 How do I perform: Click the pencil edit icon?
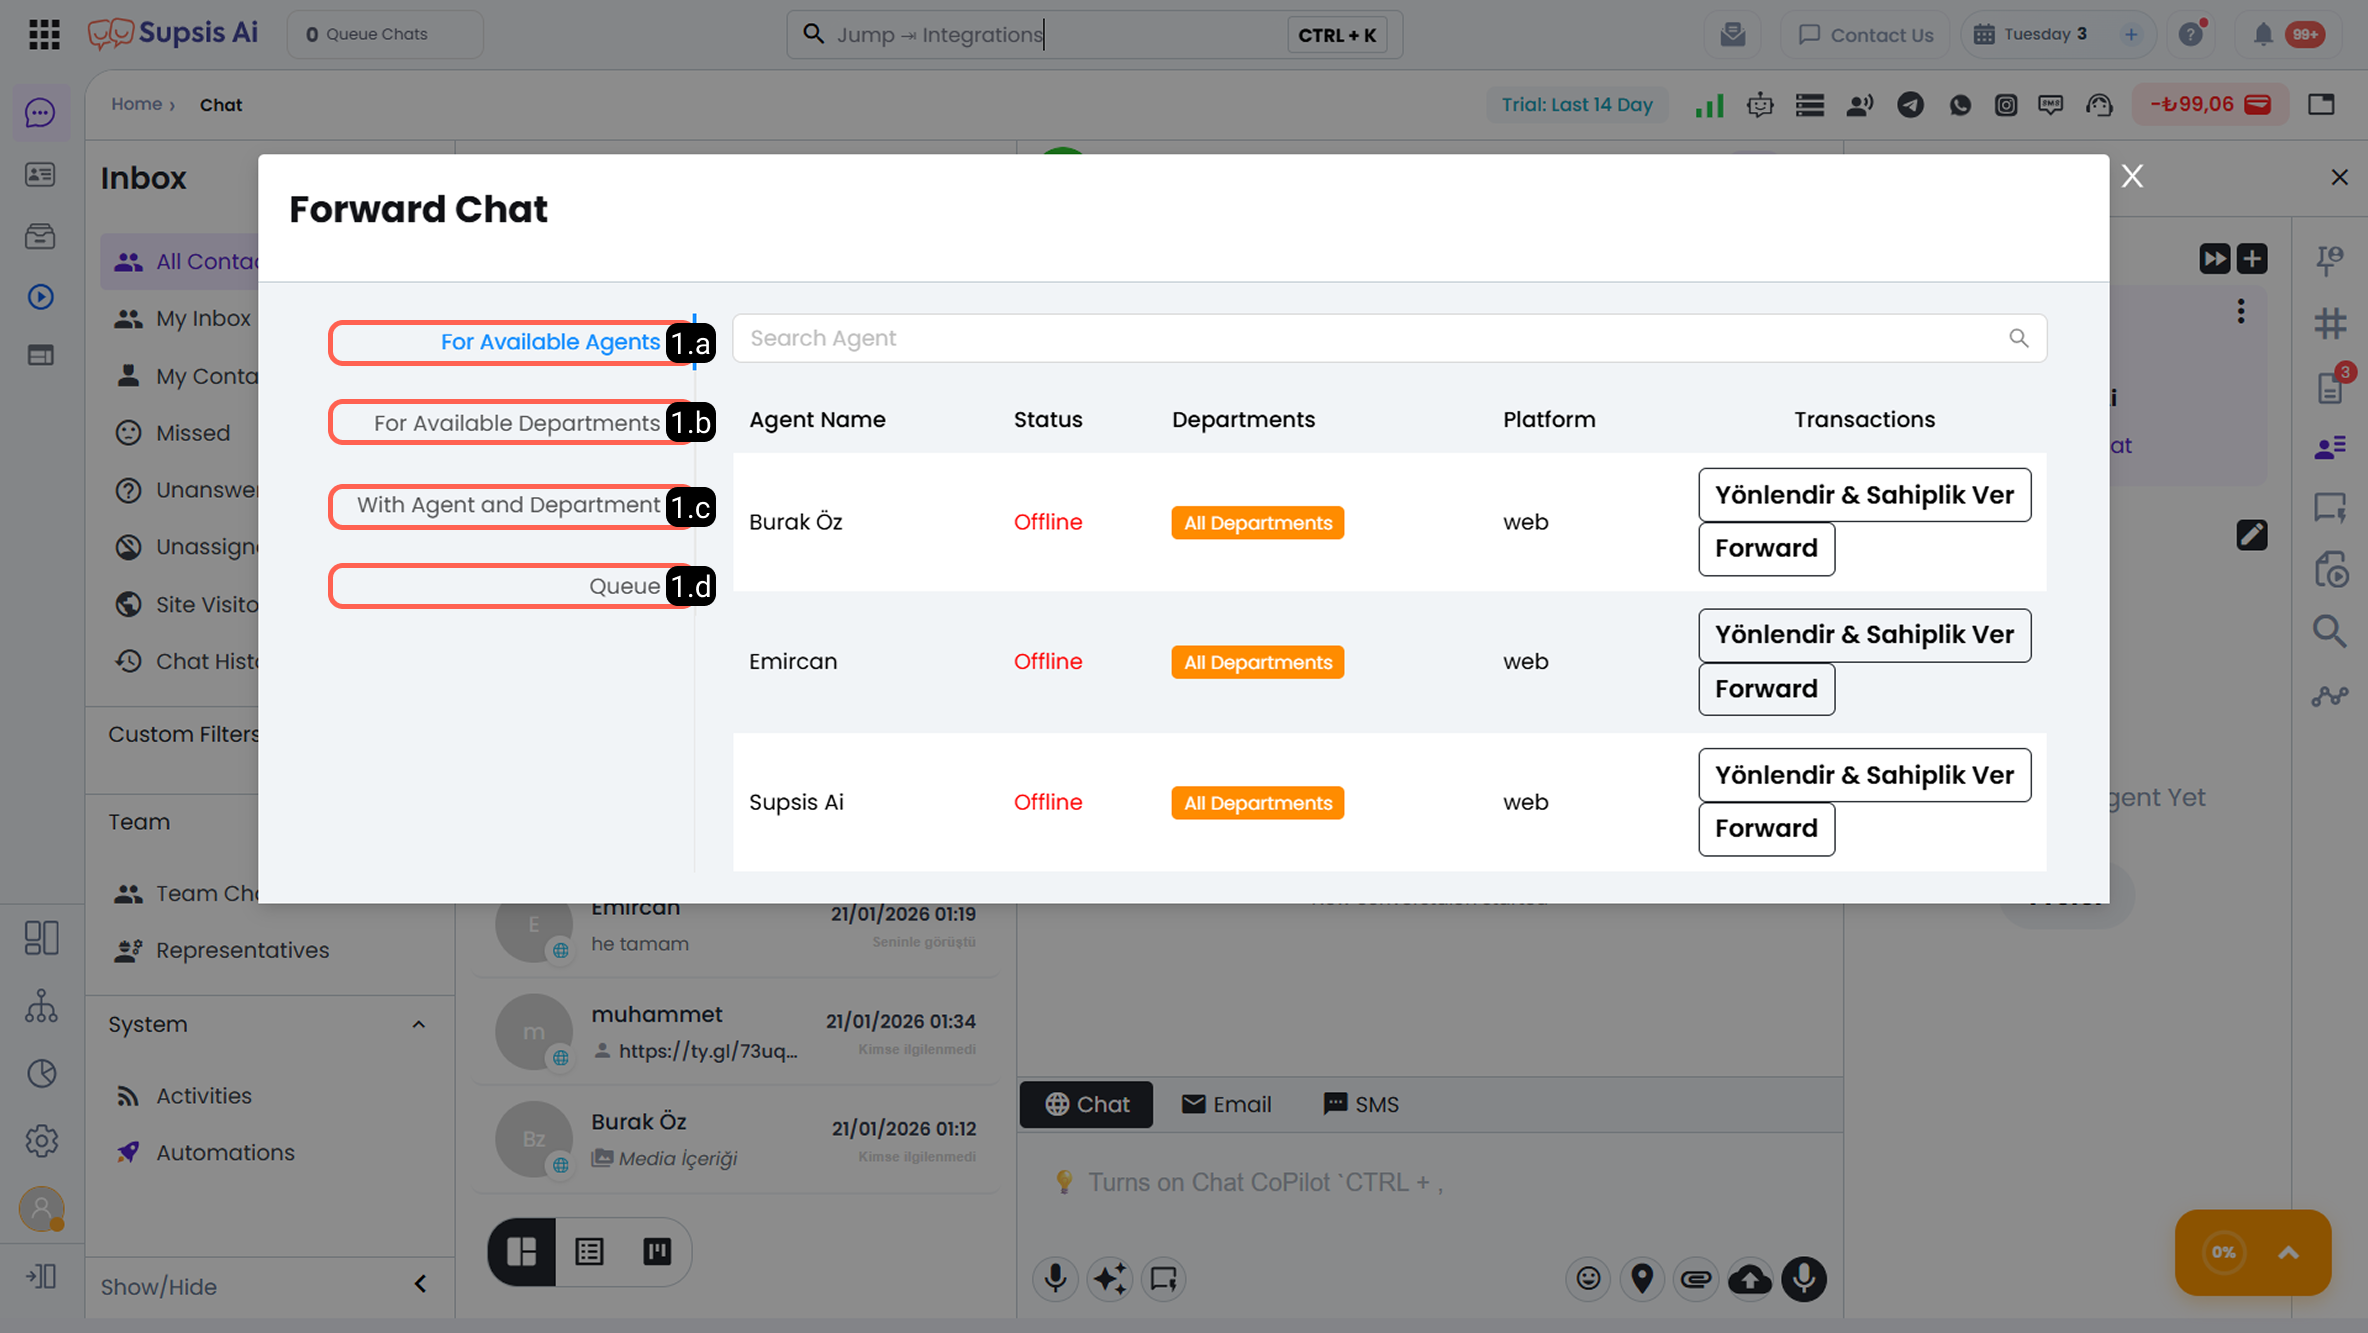(2252, 535)
